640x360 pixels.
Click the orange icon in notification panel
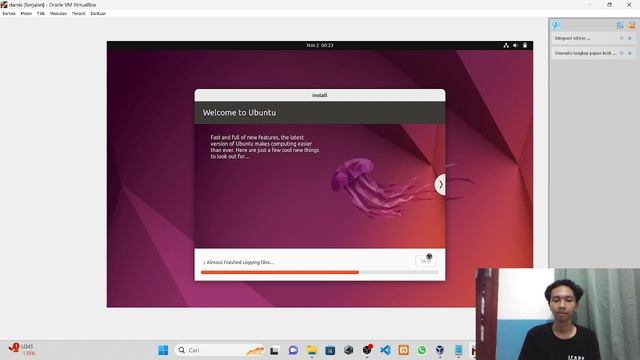[x=631, y=25]
